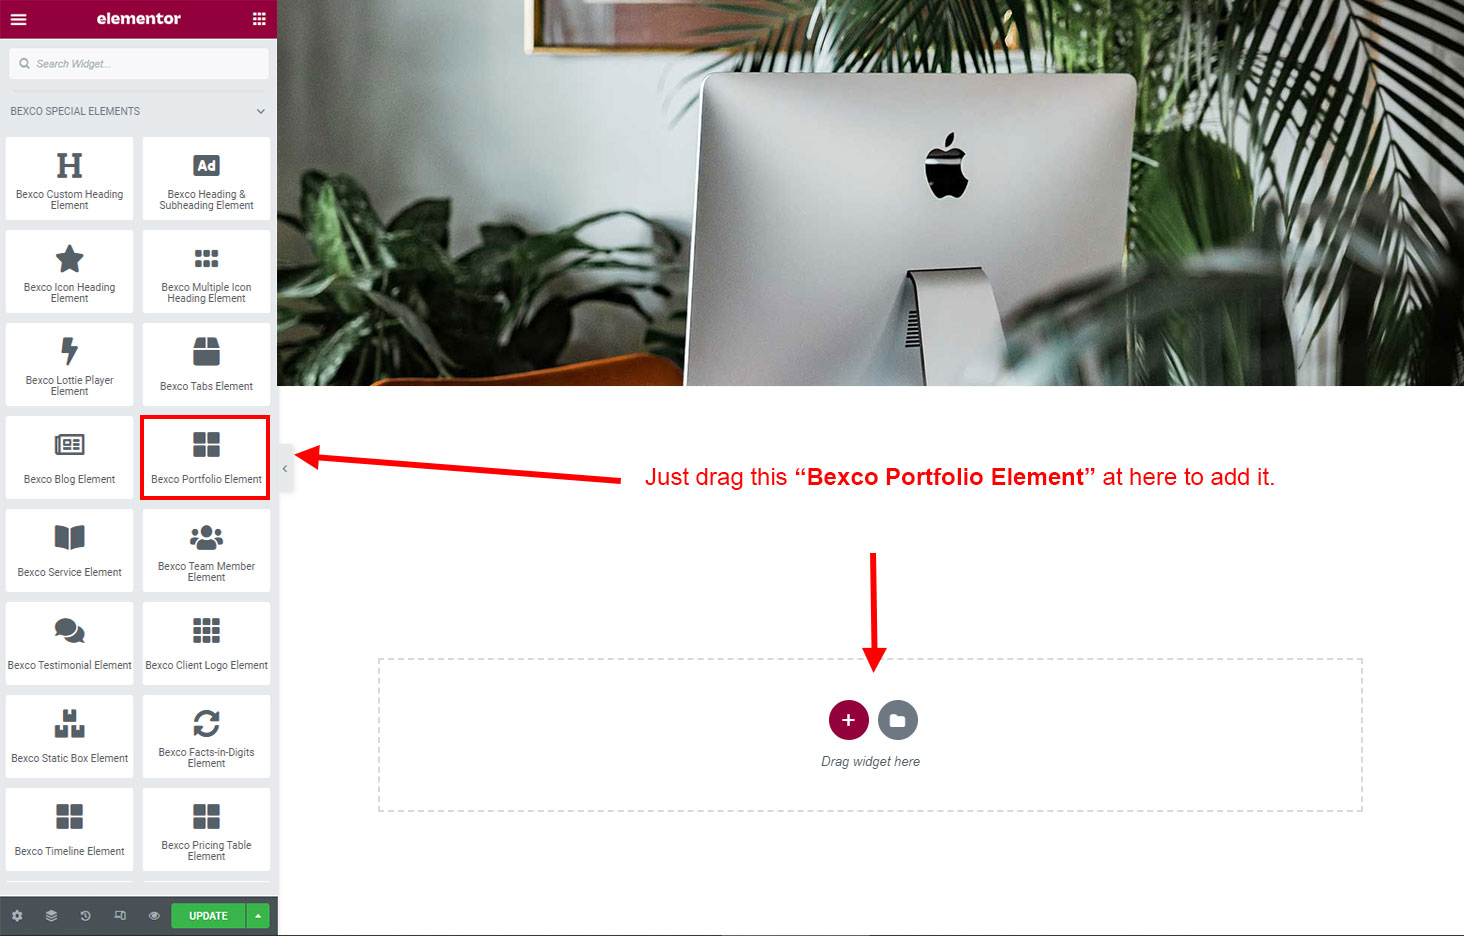Screen dimensions: 1464x936
Task: Click the Search Widget input field
Action: [139, 64]
